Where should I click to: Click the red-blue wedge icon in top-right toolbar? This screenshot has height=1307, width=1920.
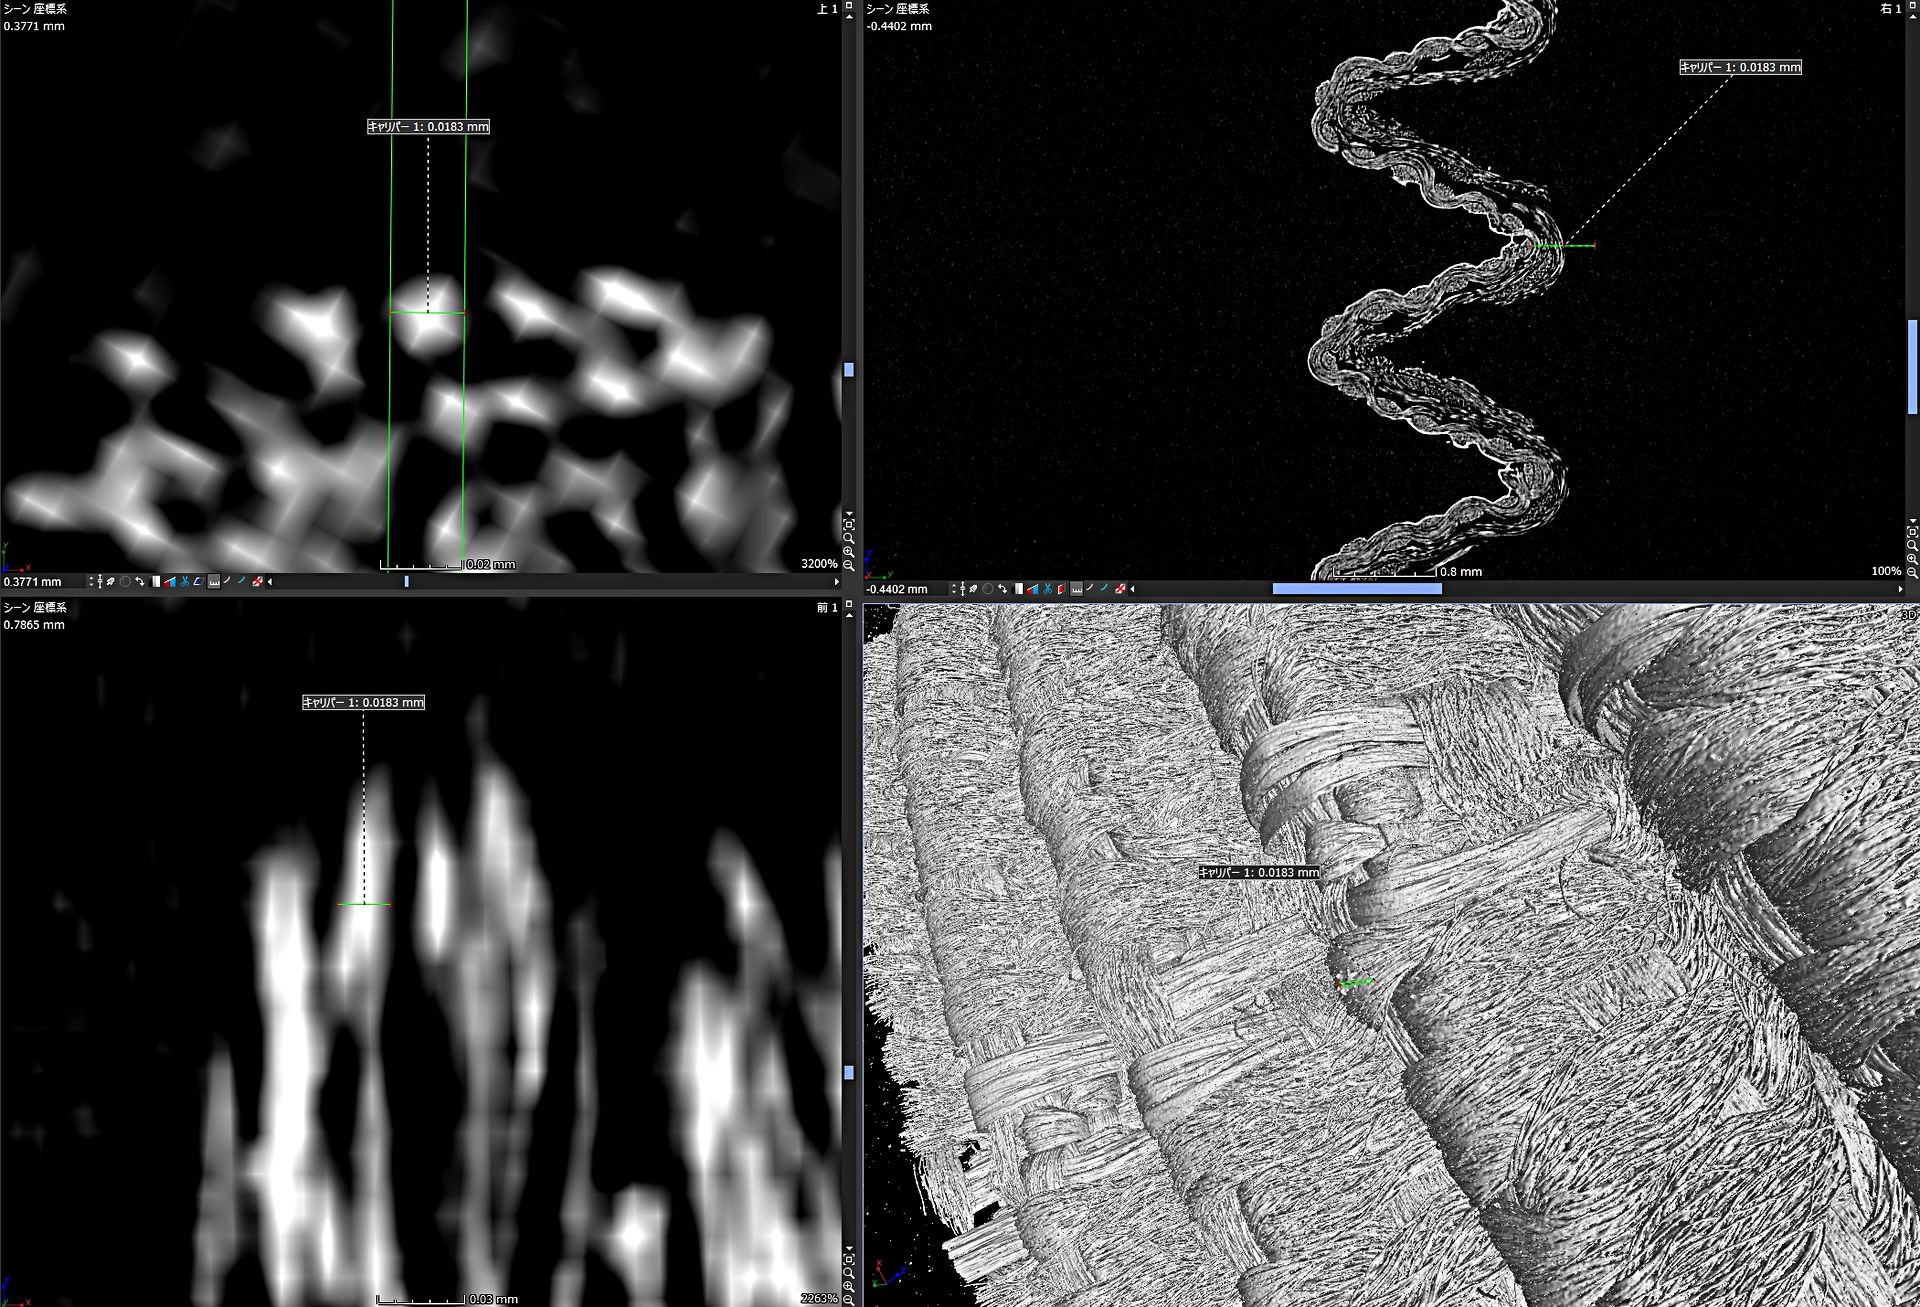click(1032, 589)
